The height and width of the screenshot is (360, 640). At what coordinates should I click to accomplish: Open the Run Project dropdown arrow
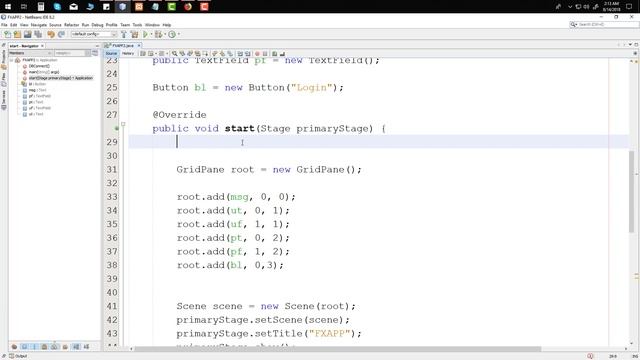click(x=151, y=35)
